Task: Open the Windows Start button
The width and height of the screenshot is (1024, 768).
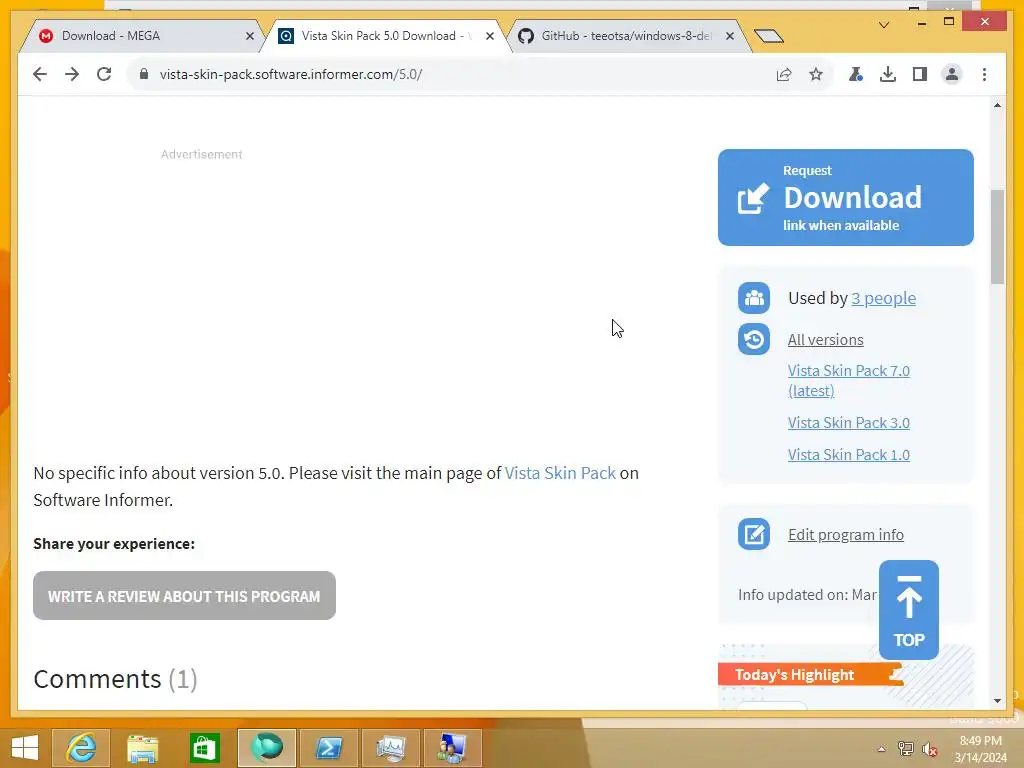Action: [x=25, y=748]
